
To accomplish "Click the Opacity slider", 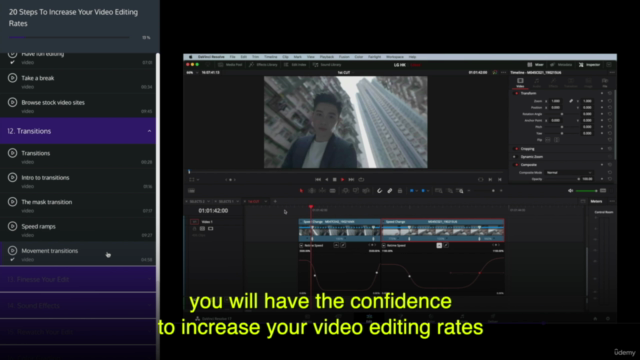I will tap(562, 179).
